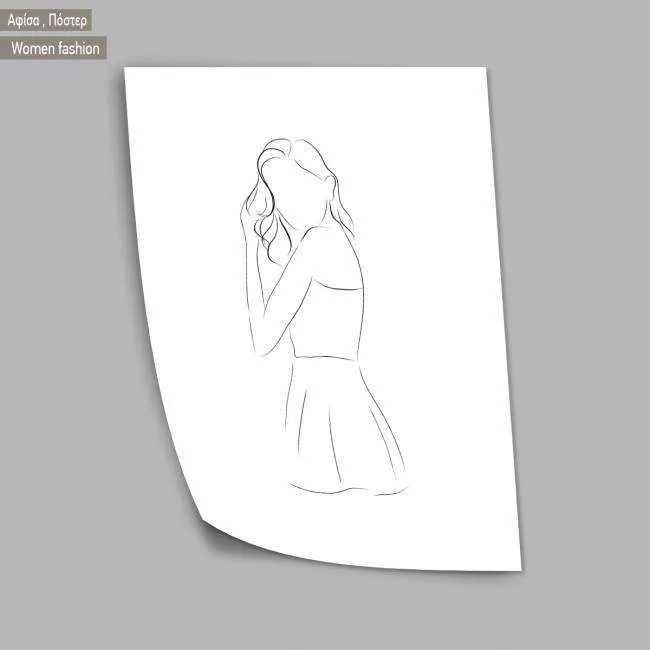The width and height of the screenshot is (650, 650).
Task: Click the curled bottom-left corner of the poster
Action: pos(205,523)
